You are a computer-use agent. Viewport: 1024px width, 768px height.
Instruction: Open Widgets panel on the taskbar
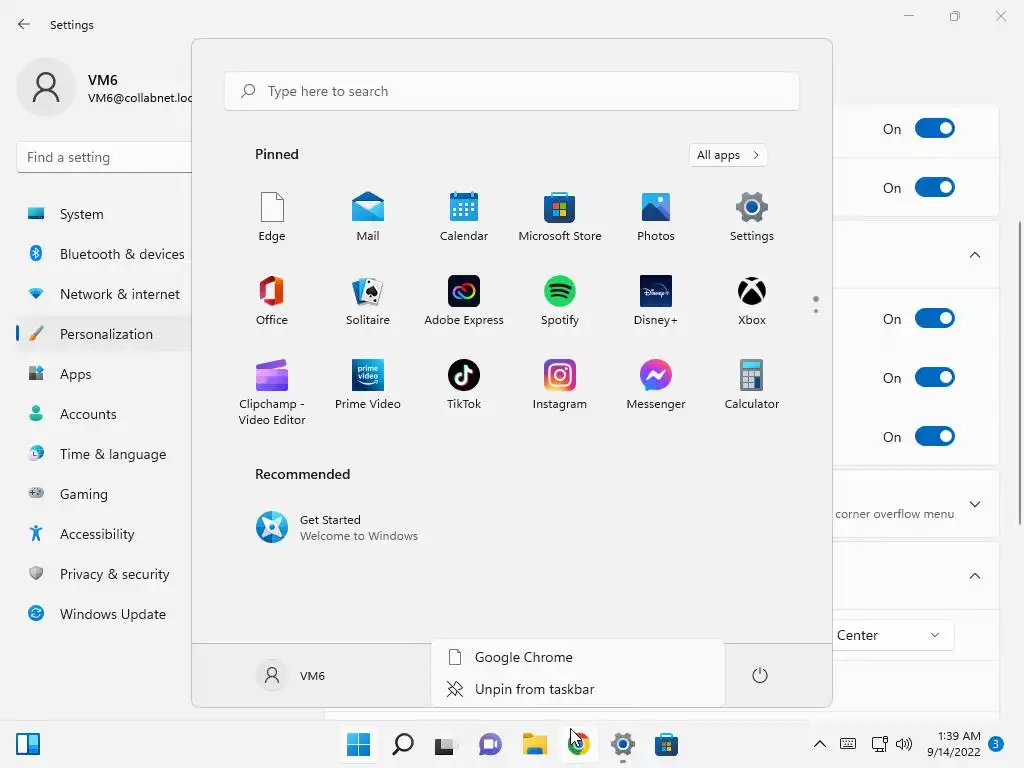coord(28,744)
